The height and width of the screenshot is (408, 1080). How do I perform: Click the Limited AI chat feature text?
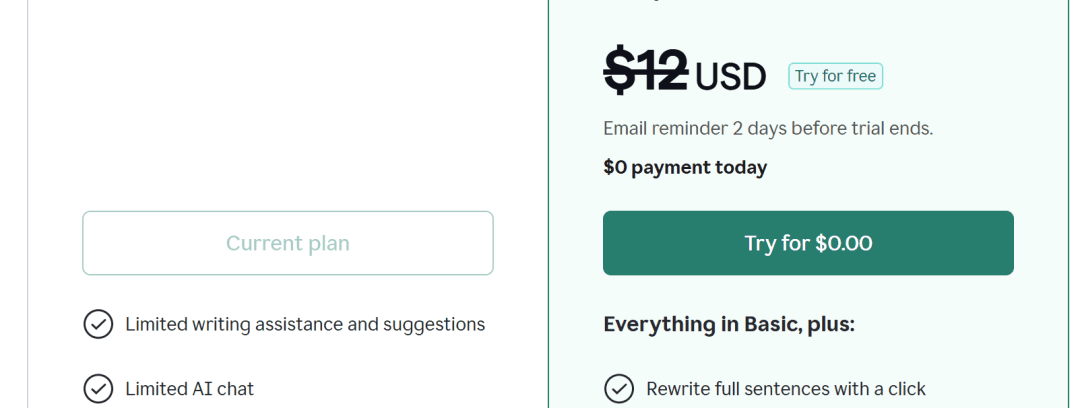point(190,389)
